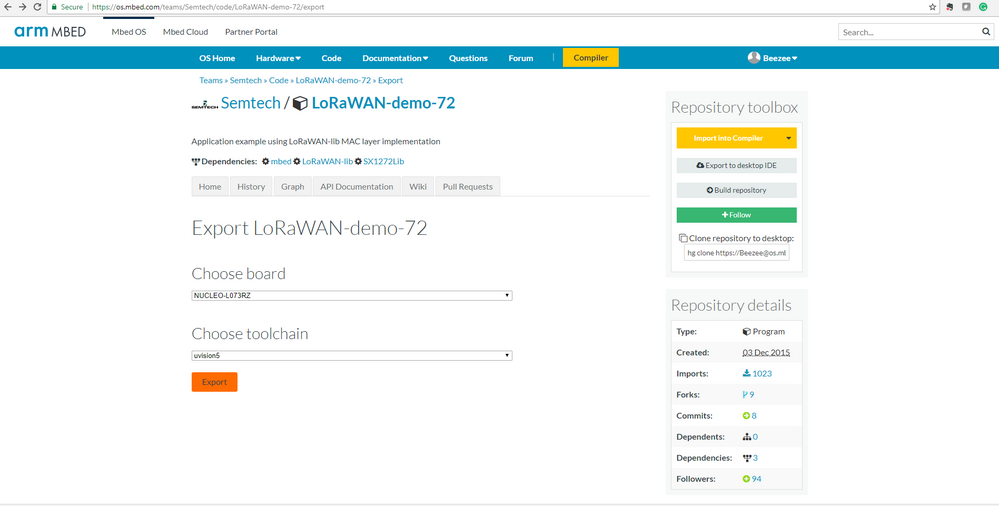
Task: Bookmark page with the star icon
Action: (933, 7)
